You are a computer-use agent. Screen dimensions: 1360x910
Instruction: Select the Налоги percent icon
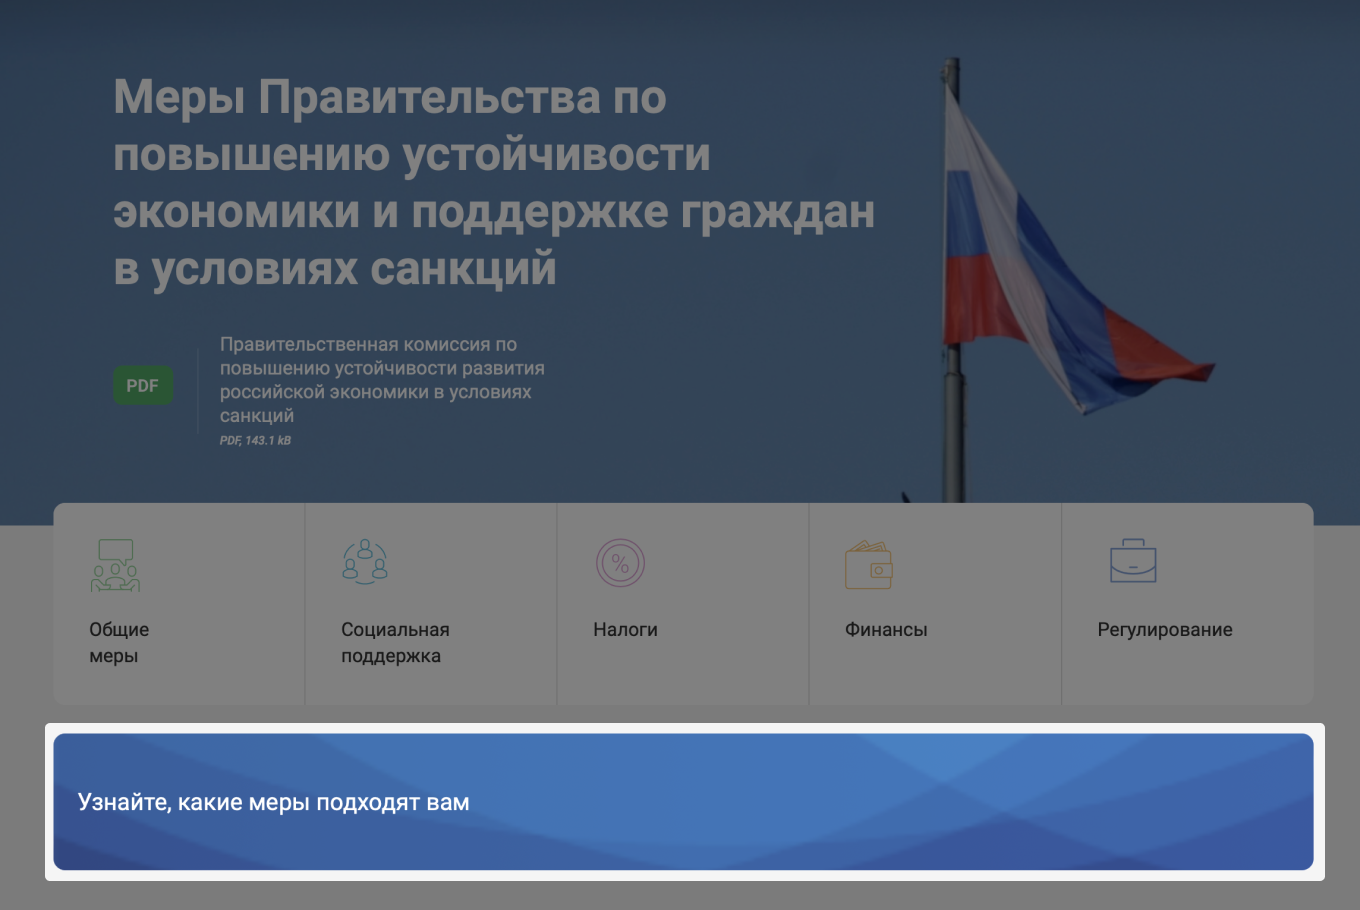tap(620, 563)
